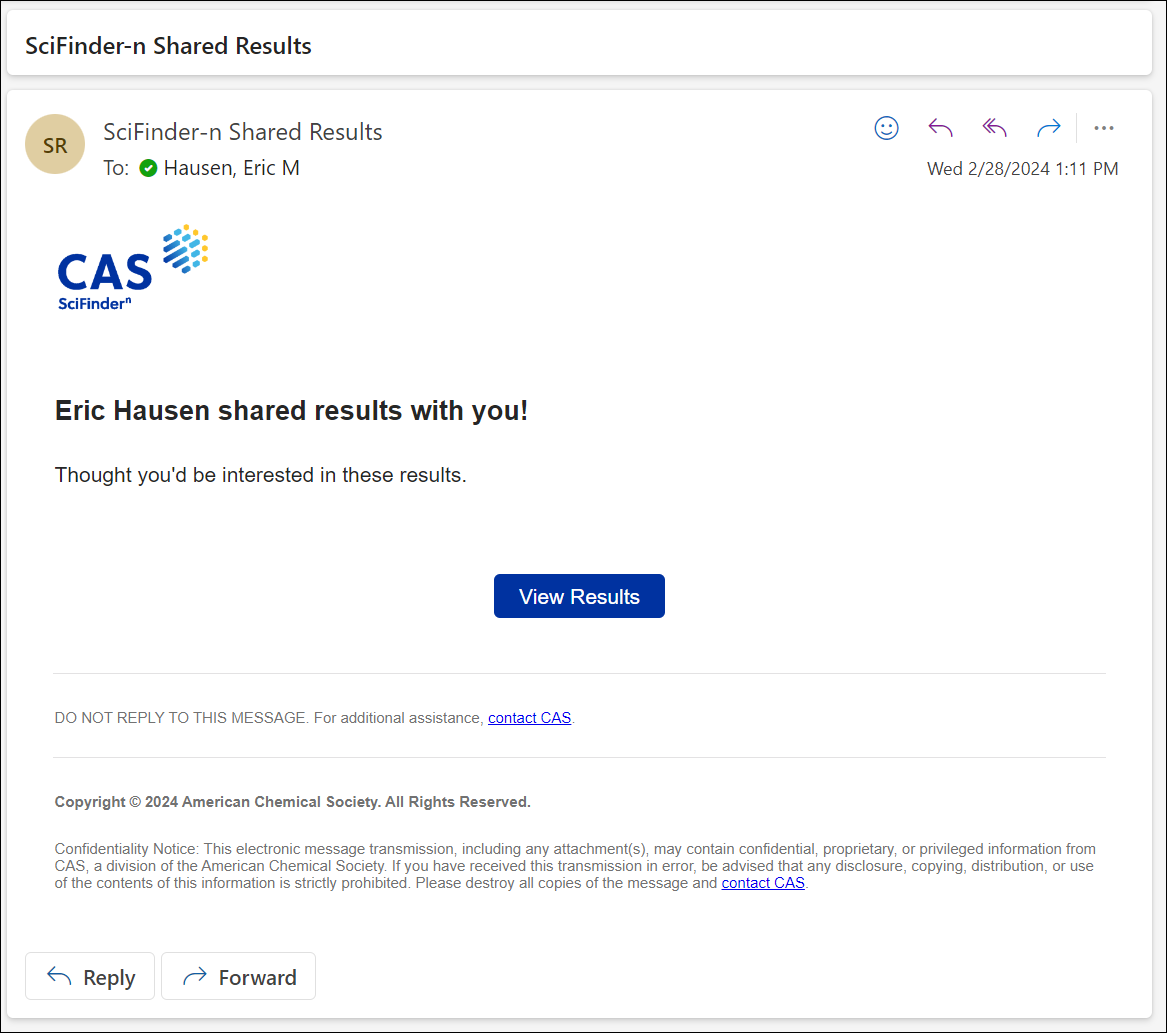This screenshot has width=1167, height=1033.
Task: Click the green presence check beside Hausen
Action: 148,168
